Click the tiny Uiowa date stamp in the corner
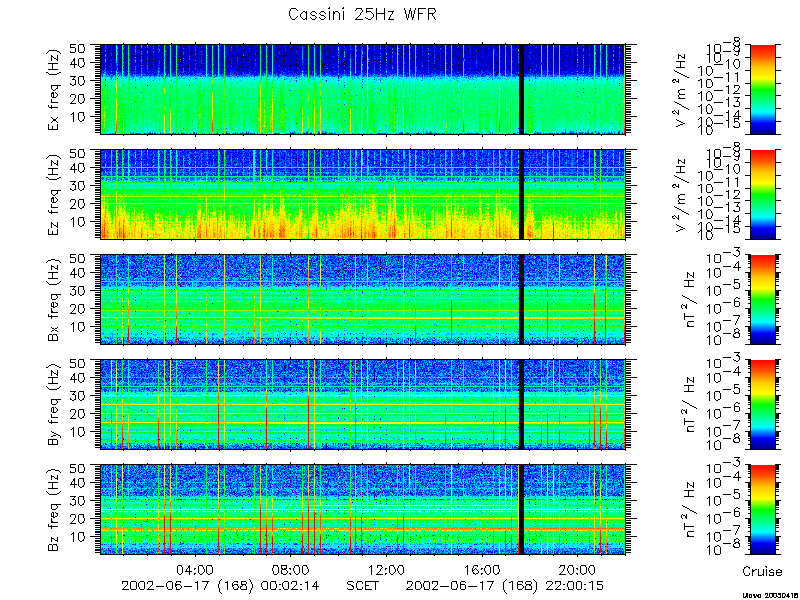 point(770,595)
